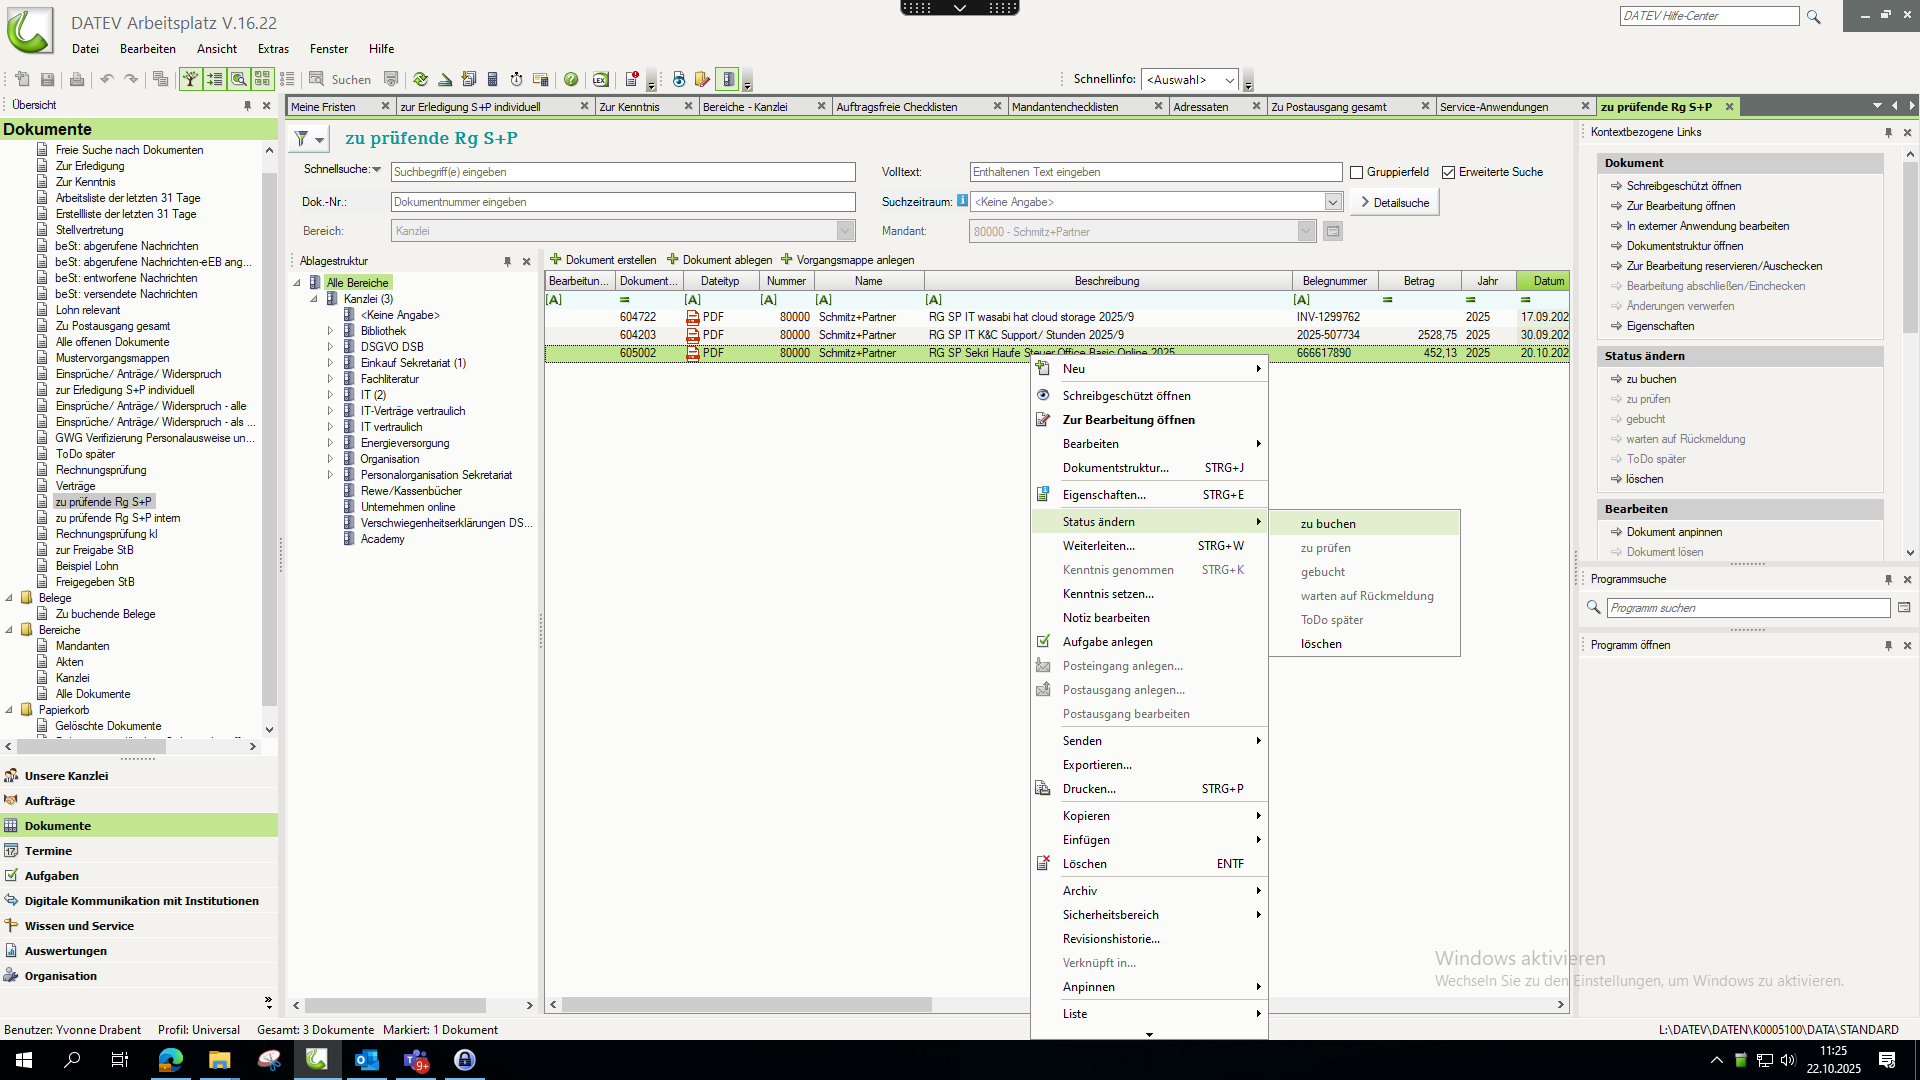Screen dimensions: 1920x1080
Task: Click the Detailsuche button
Action: click(x=1395, y=203)
